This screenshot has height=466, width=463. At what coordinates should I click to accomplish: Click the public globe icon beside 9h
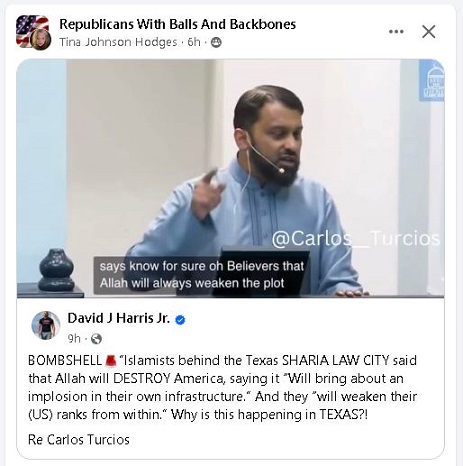coord(96,339)
